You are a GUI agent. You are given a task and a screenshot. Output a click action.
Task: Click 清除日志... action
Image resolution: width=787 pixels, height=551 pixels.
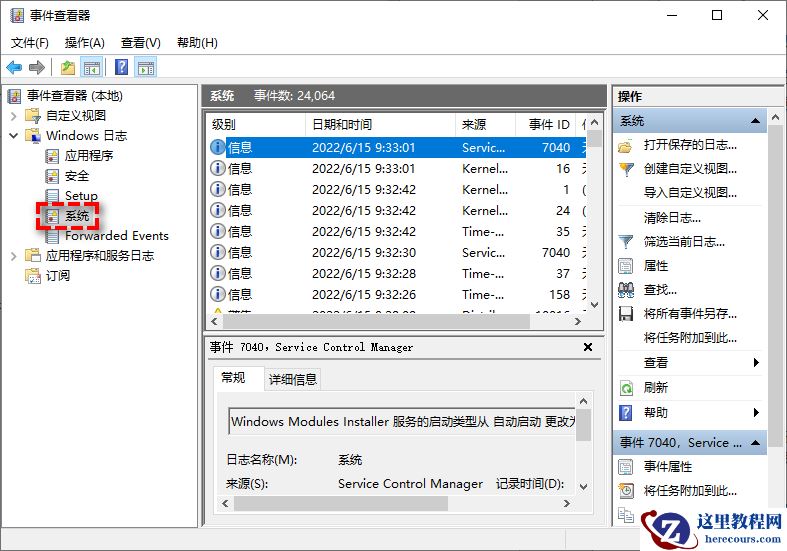(x=672, y=218)
